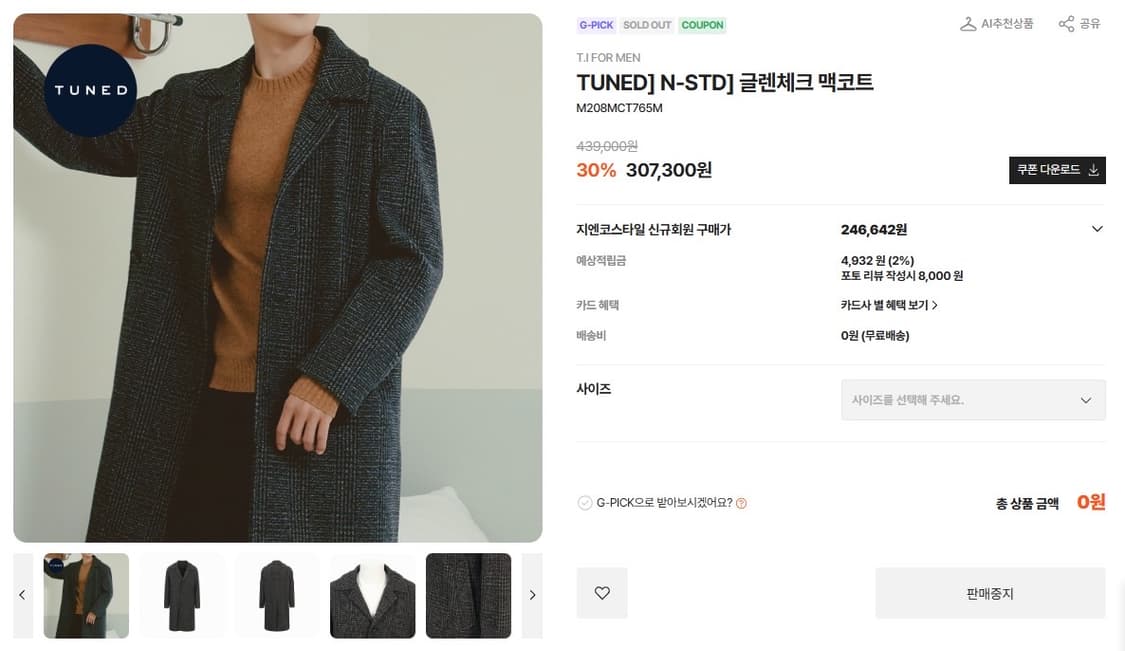Select the coat detail fabric thumbnail

coord(467,594)
